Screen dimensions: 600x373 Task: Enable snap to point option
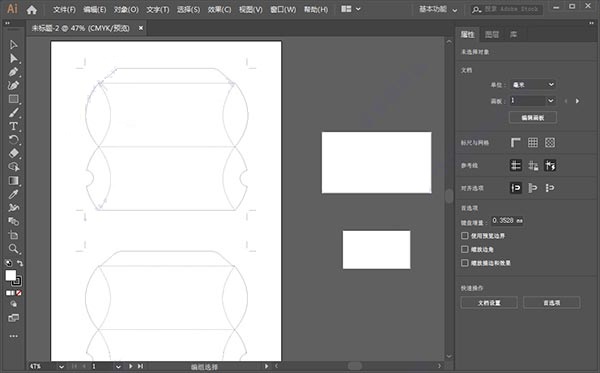pyautogui.click(x=515, y=188)
